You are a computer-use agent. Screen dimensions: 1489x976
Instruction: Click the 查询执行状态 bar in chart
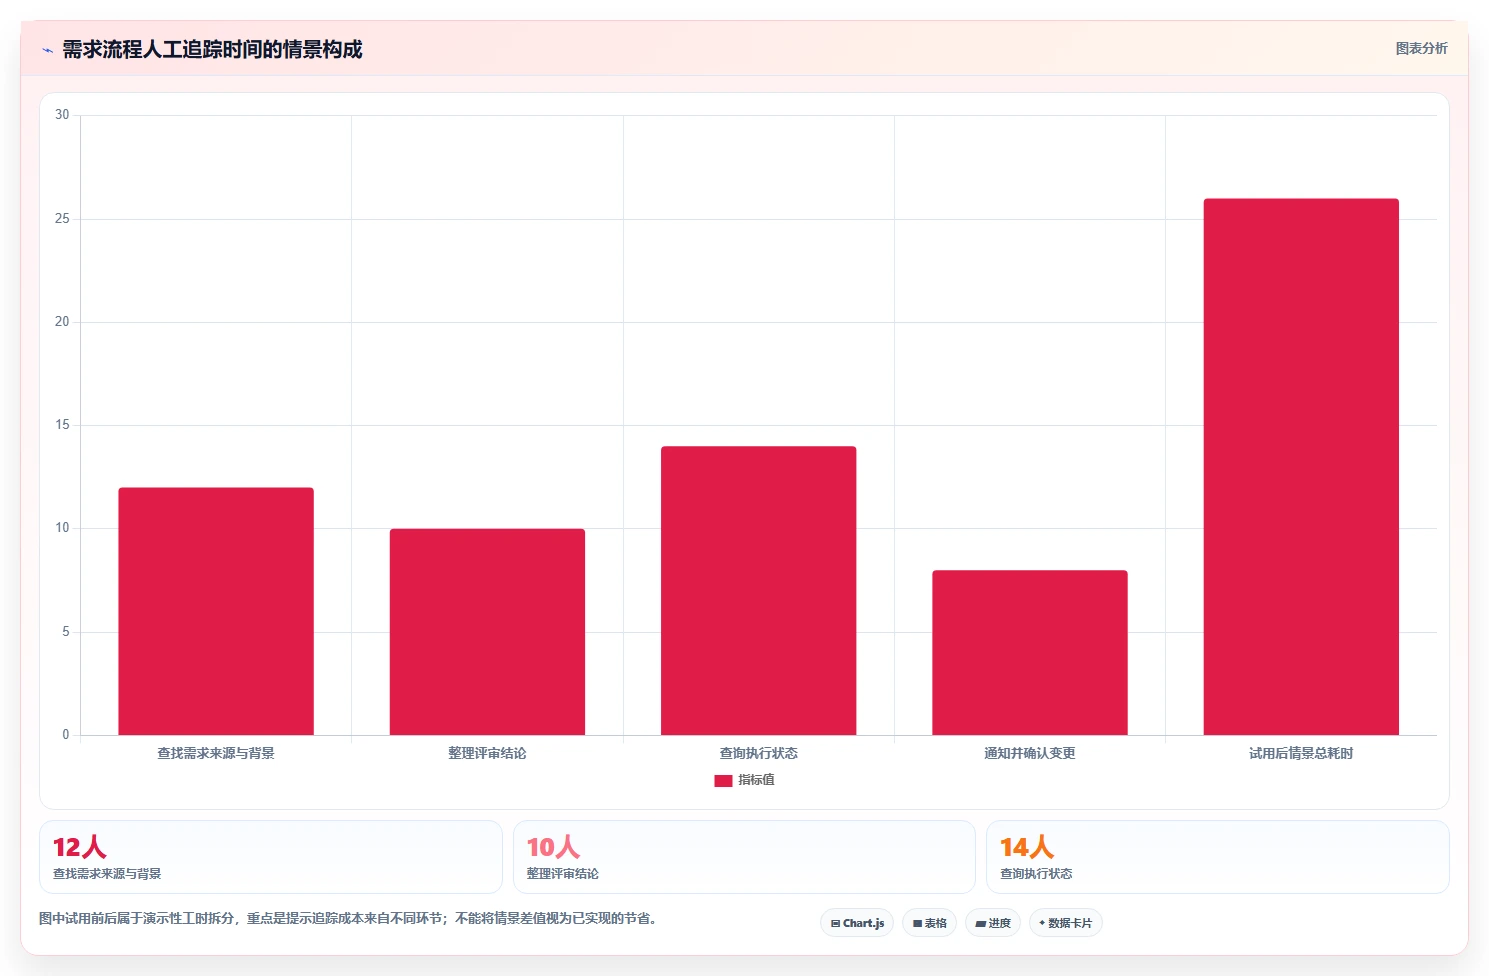758,590
